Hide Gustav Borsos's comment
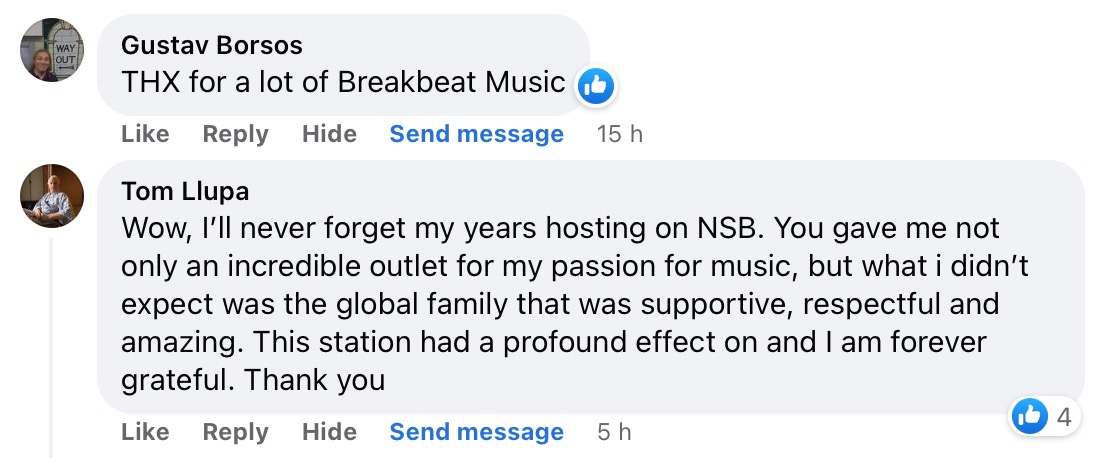The height and width of the screenshot is (458, 1098). [x=329, y=134]
